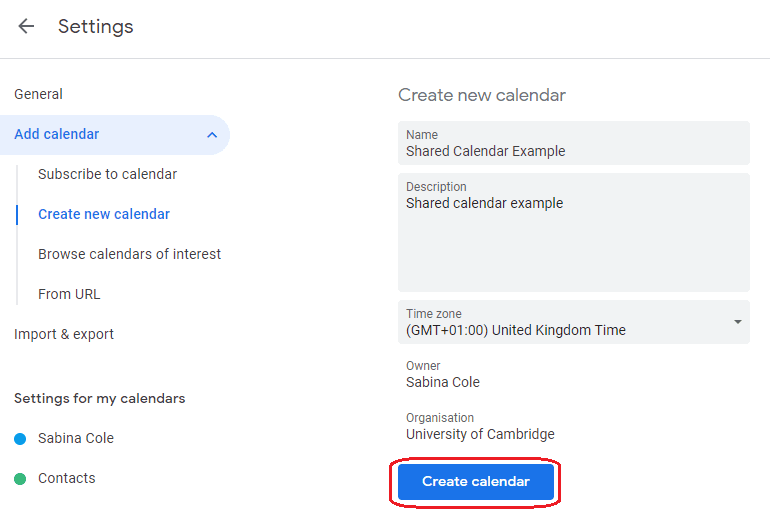This screenshot has width=770, height=523.
Task: Choose the From URL option
Action: click(x=69, y=294)
